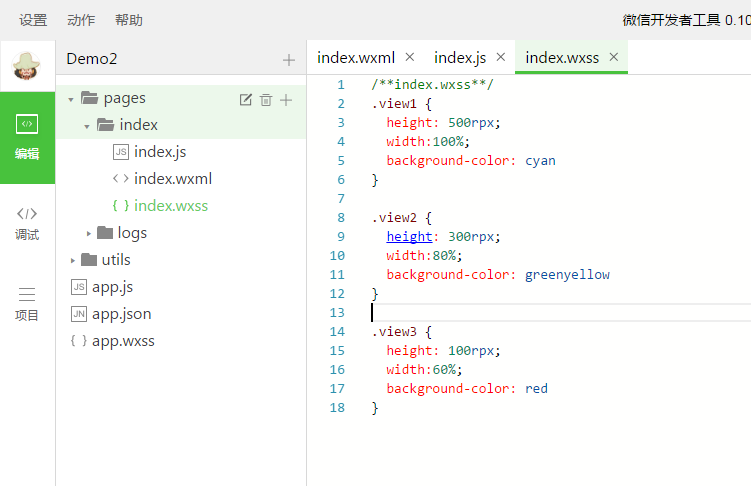
Task: Collapse the pages folder arrow
Action: click(x=71, y=99)
